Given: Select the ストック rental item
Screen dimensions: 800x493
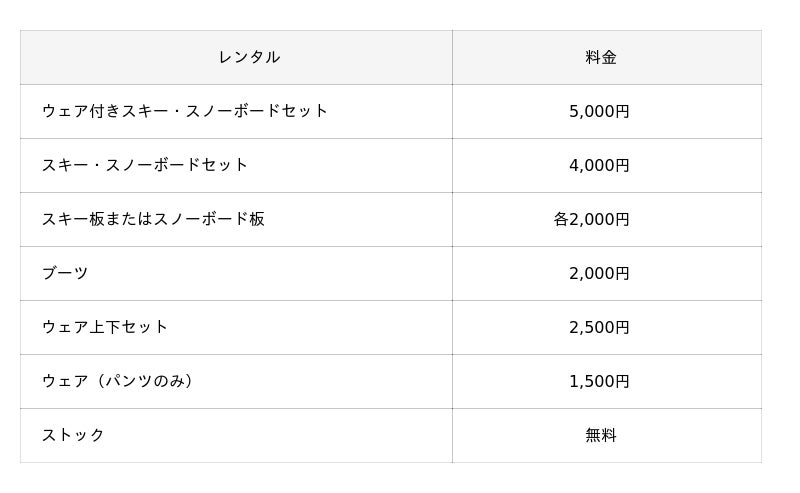Looking at the screenshot, I should (73, 435).
